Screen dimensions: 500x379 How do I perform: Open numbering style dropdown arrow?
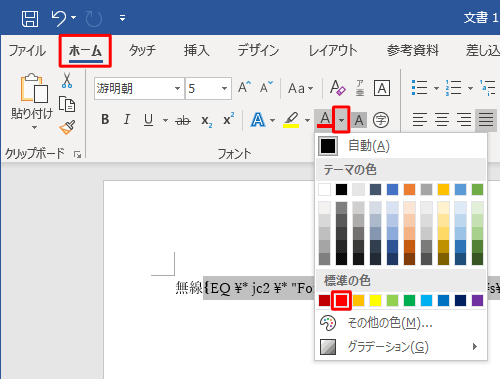pos(470,88)
